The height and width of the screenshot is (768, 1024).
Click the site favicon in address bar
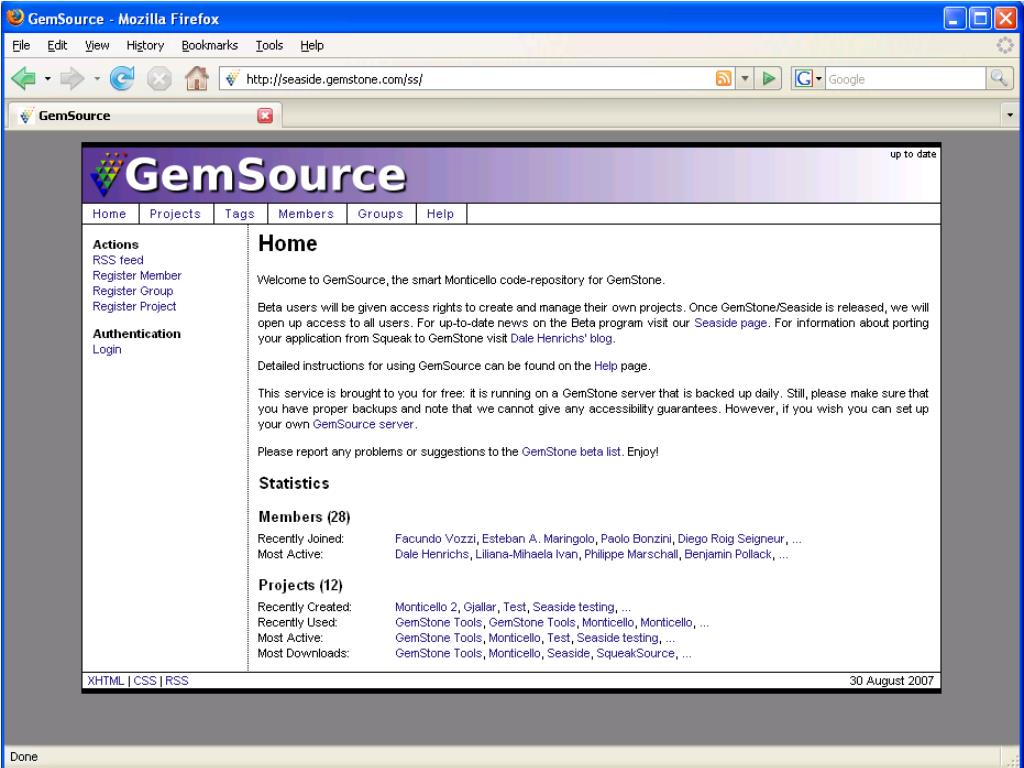click(x=232, y=79)
